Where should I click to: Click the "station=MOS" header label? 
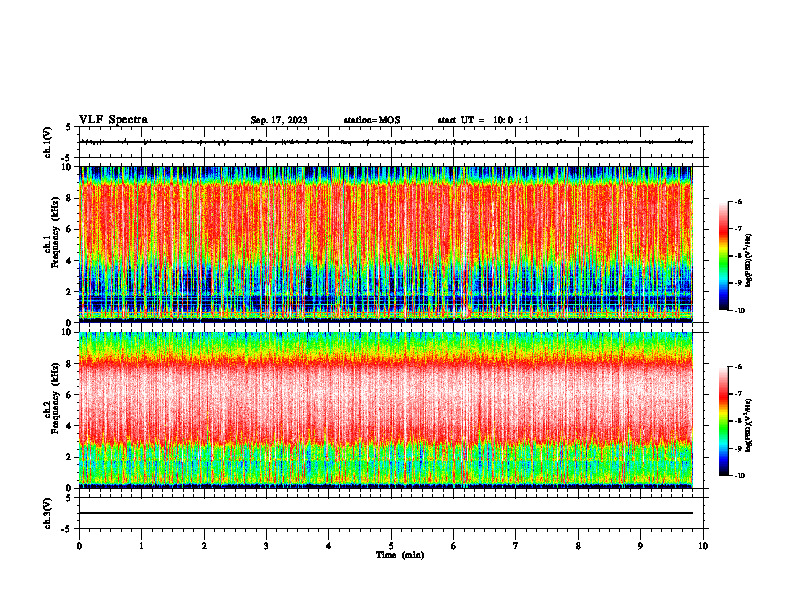click(372, 120)
